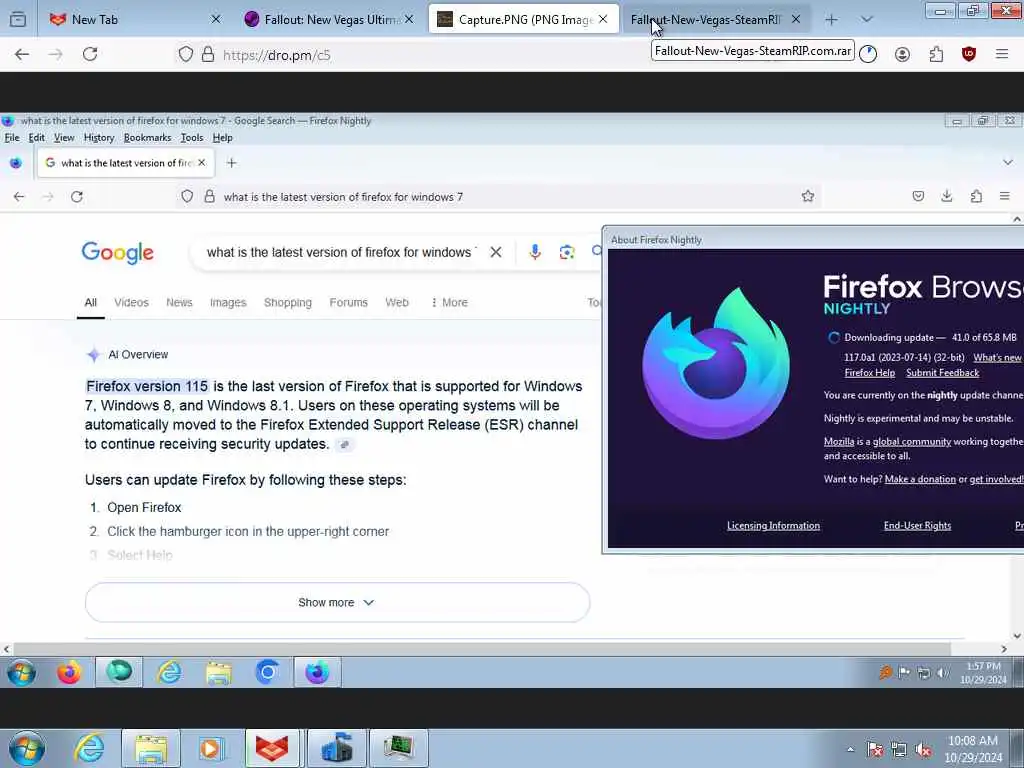
Task: Open File Explorer on bottom taskbar
Action: tap(152, 748)
